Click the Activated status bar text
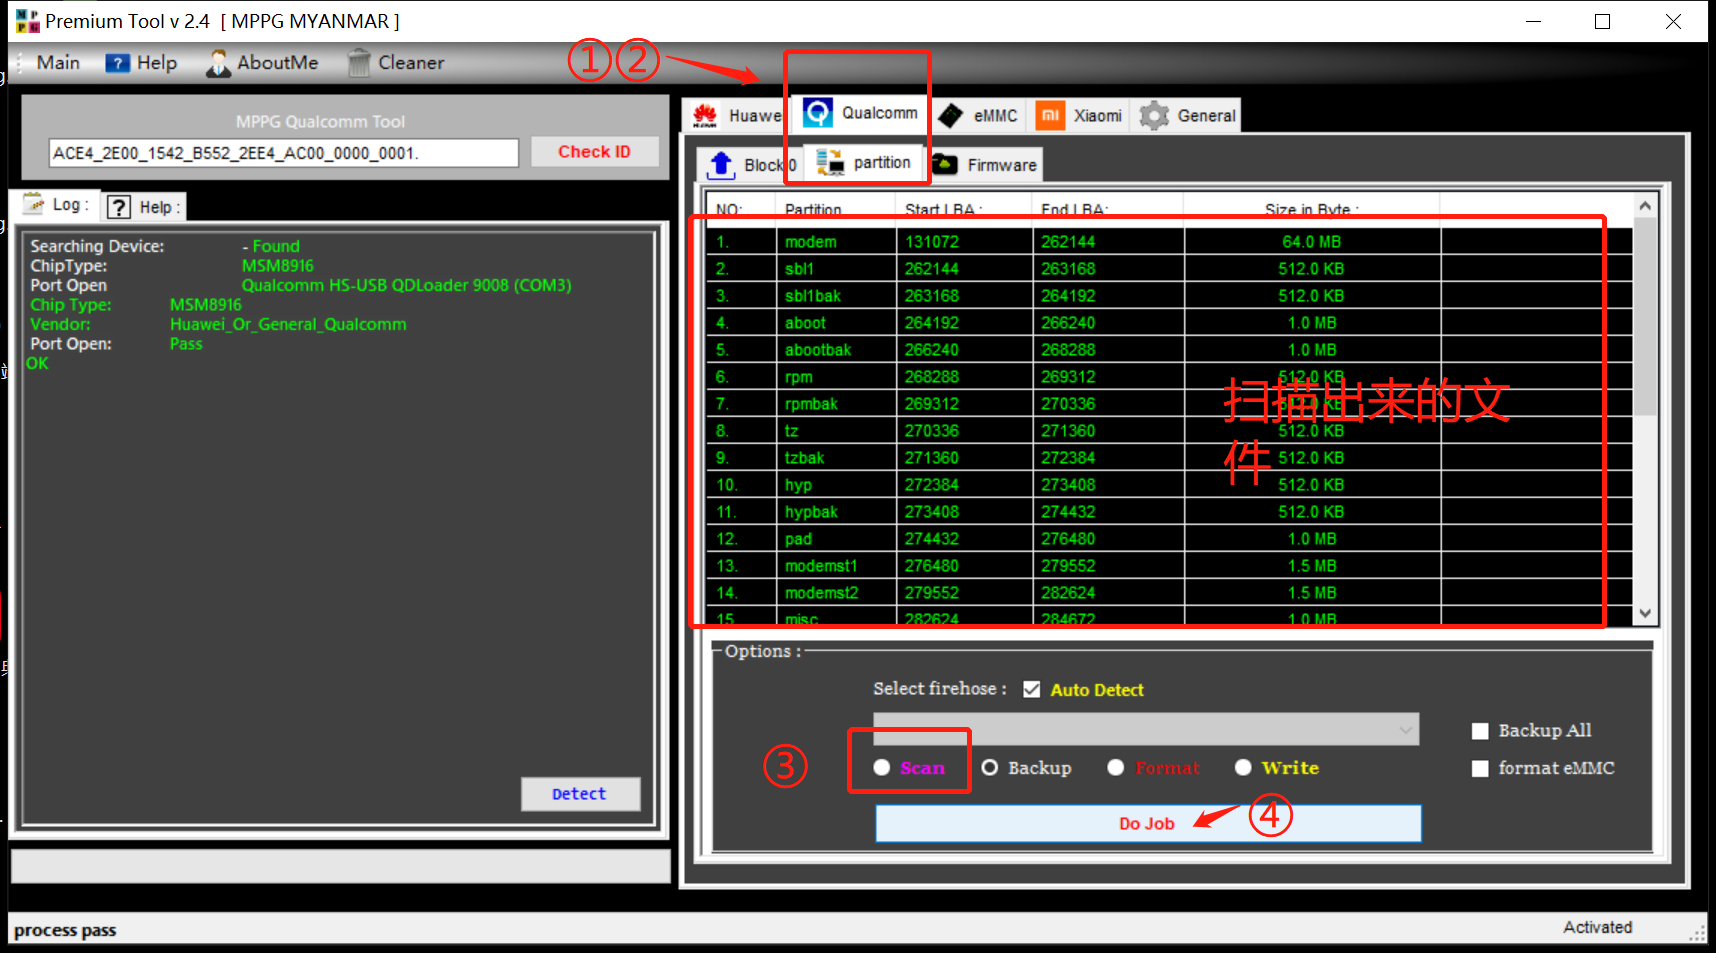 click(1597, 927)
